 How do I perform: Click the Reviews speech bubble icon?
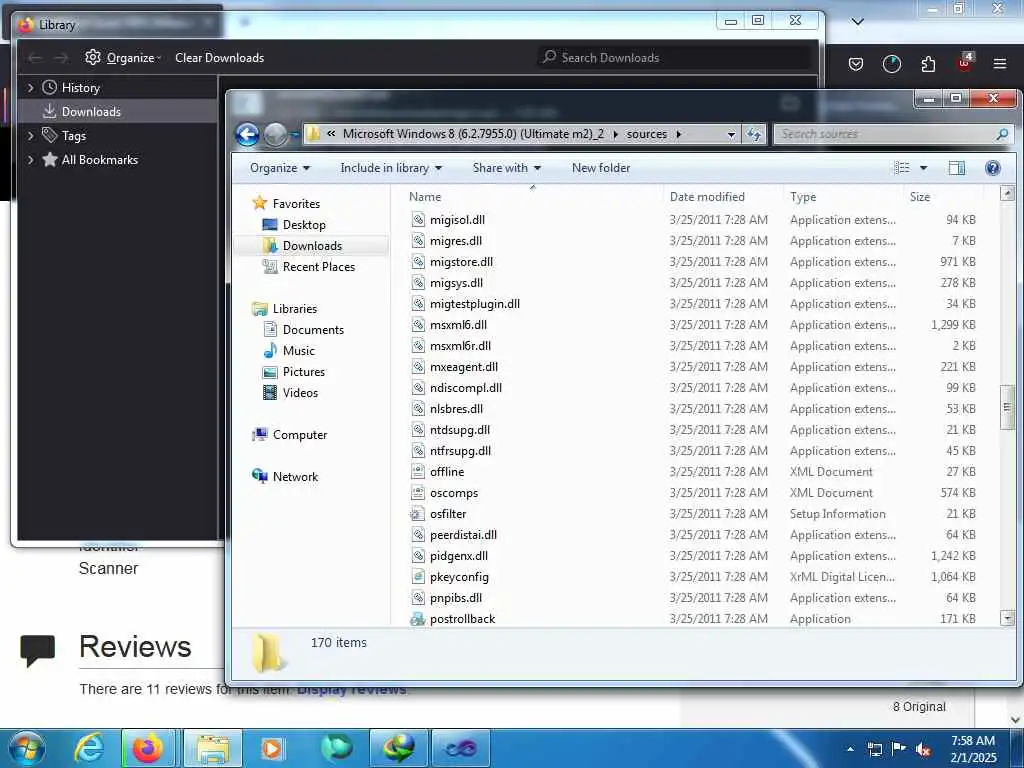coord(37,649)
